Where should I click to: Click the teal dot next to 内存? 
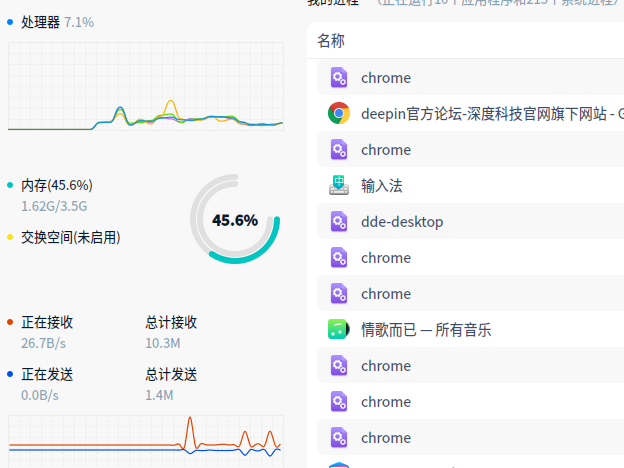pos(10,185)
